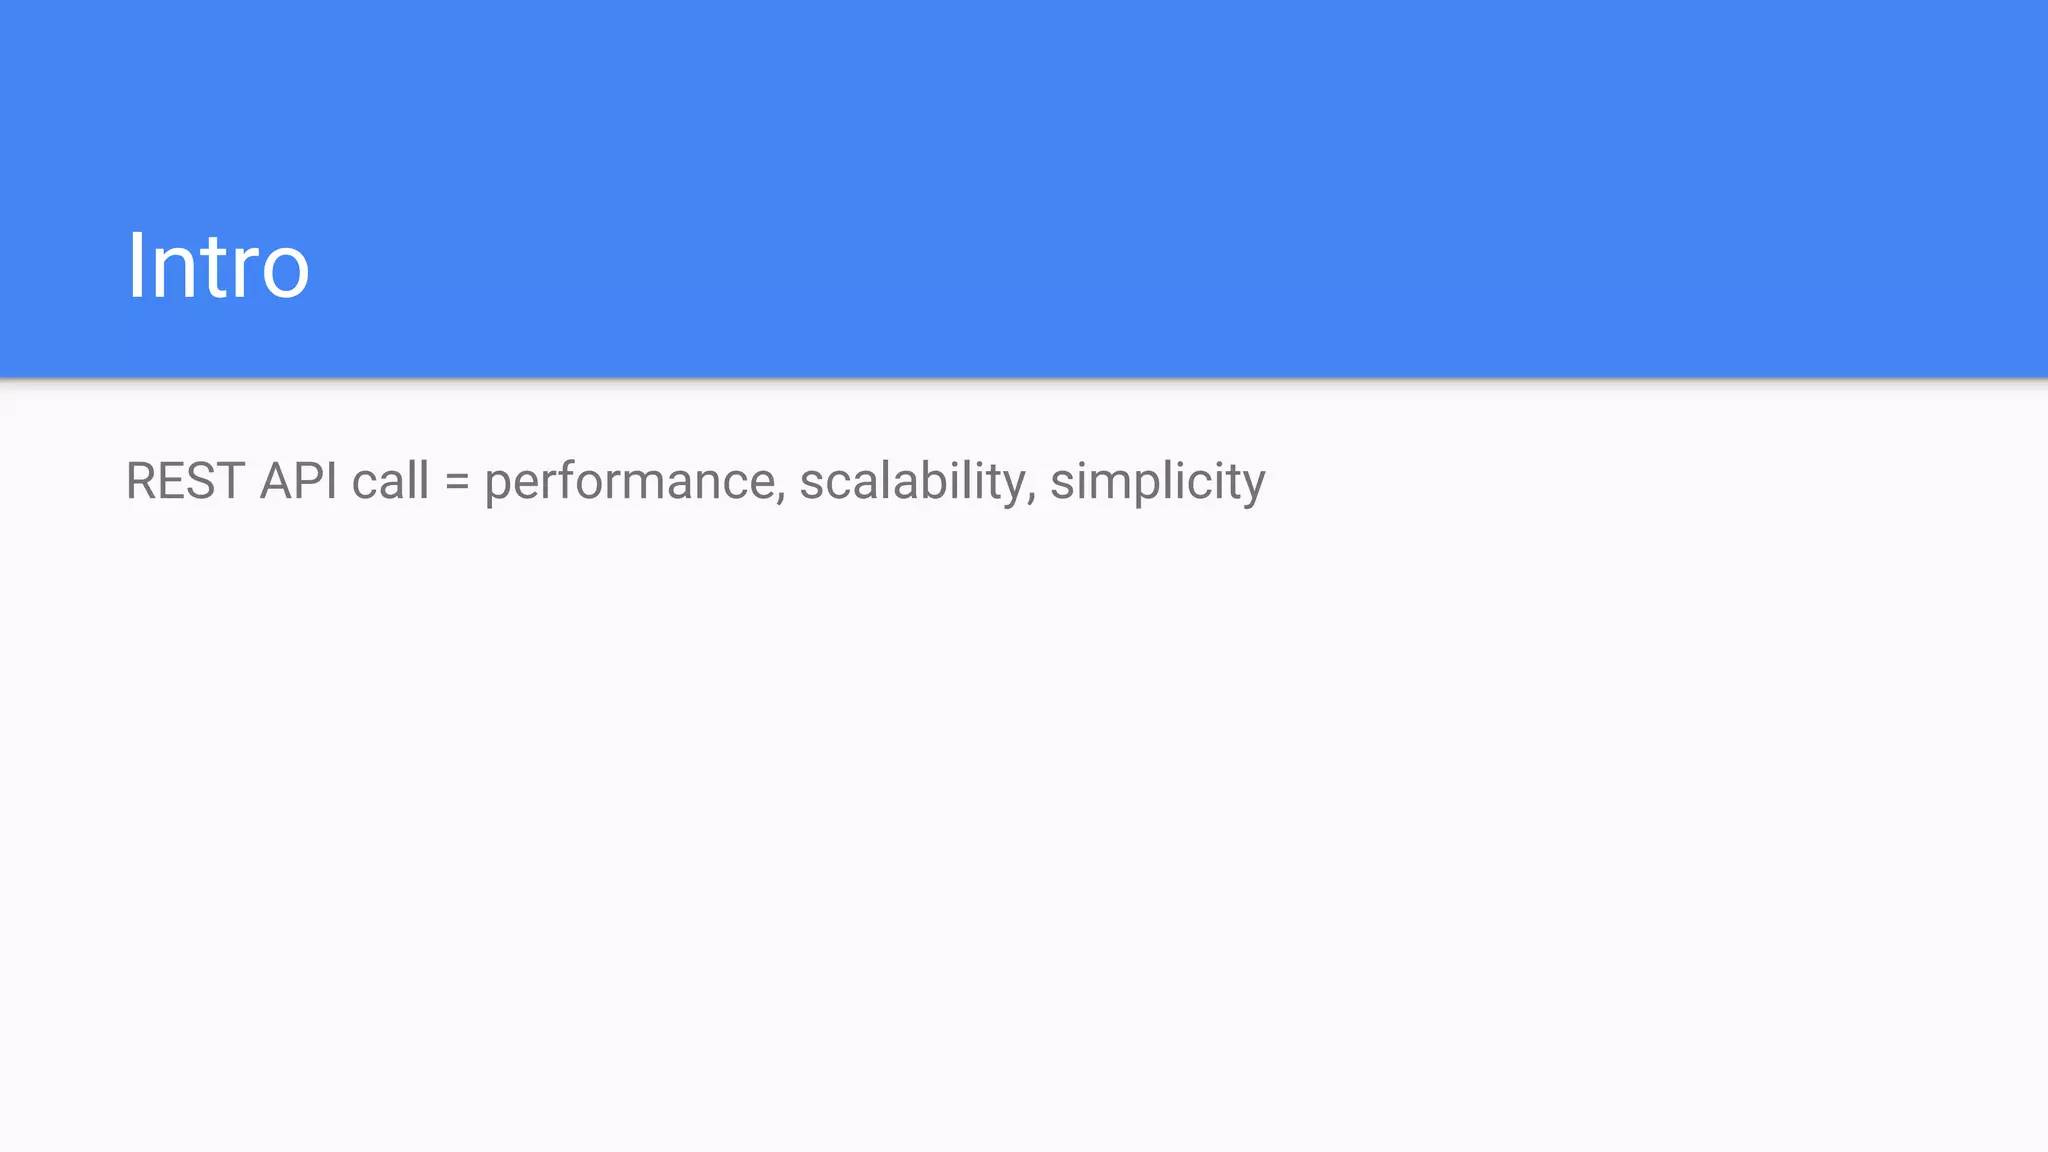The image size is (2048, 1152).
Task: Click the letter "A" in "API"
Action: pos(277,481)
